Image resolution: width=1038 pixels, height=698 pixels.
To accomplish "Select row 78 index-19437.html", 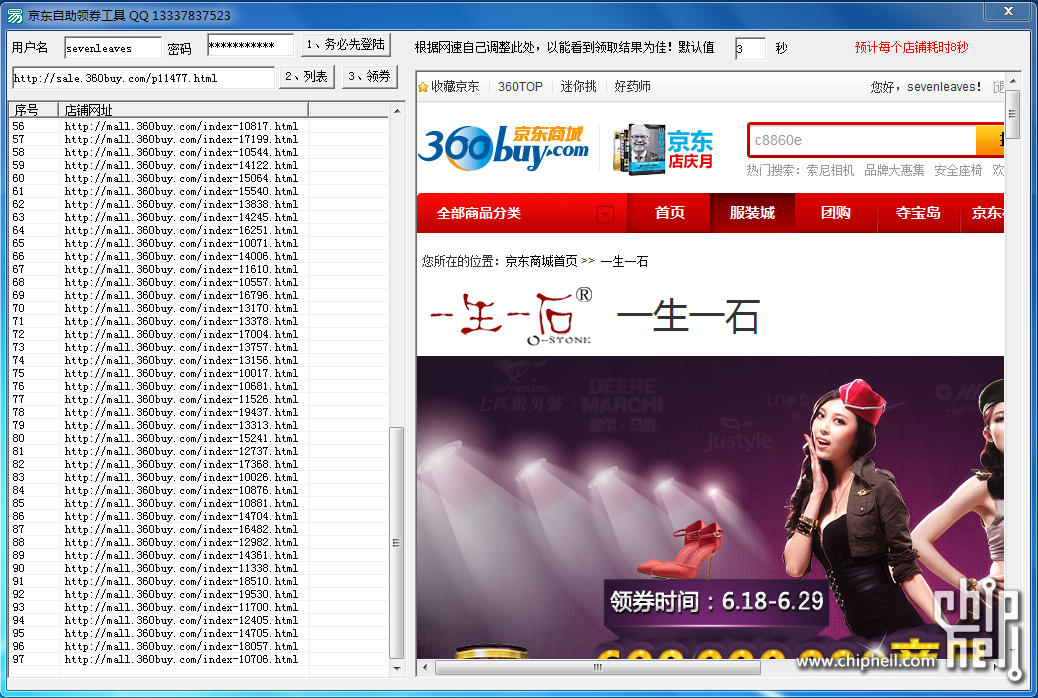I will 199,412.
